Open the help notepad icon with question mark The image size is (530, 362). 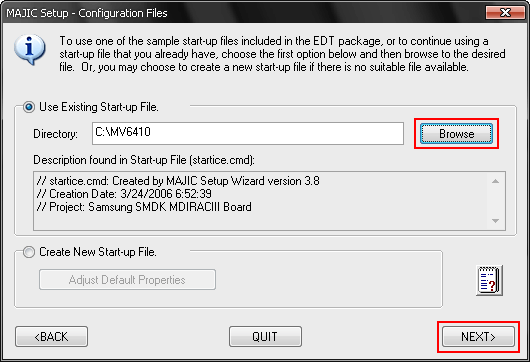pyautogui.click(x=489, y=280)
